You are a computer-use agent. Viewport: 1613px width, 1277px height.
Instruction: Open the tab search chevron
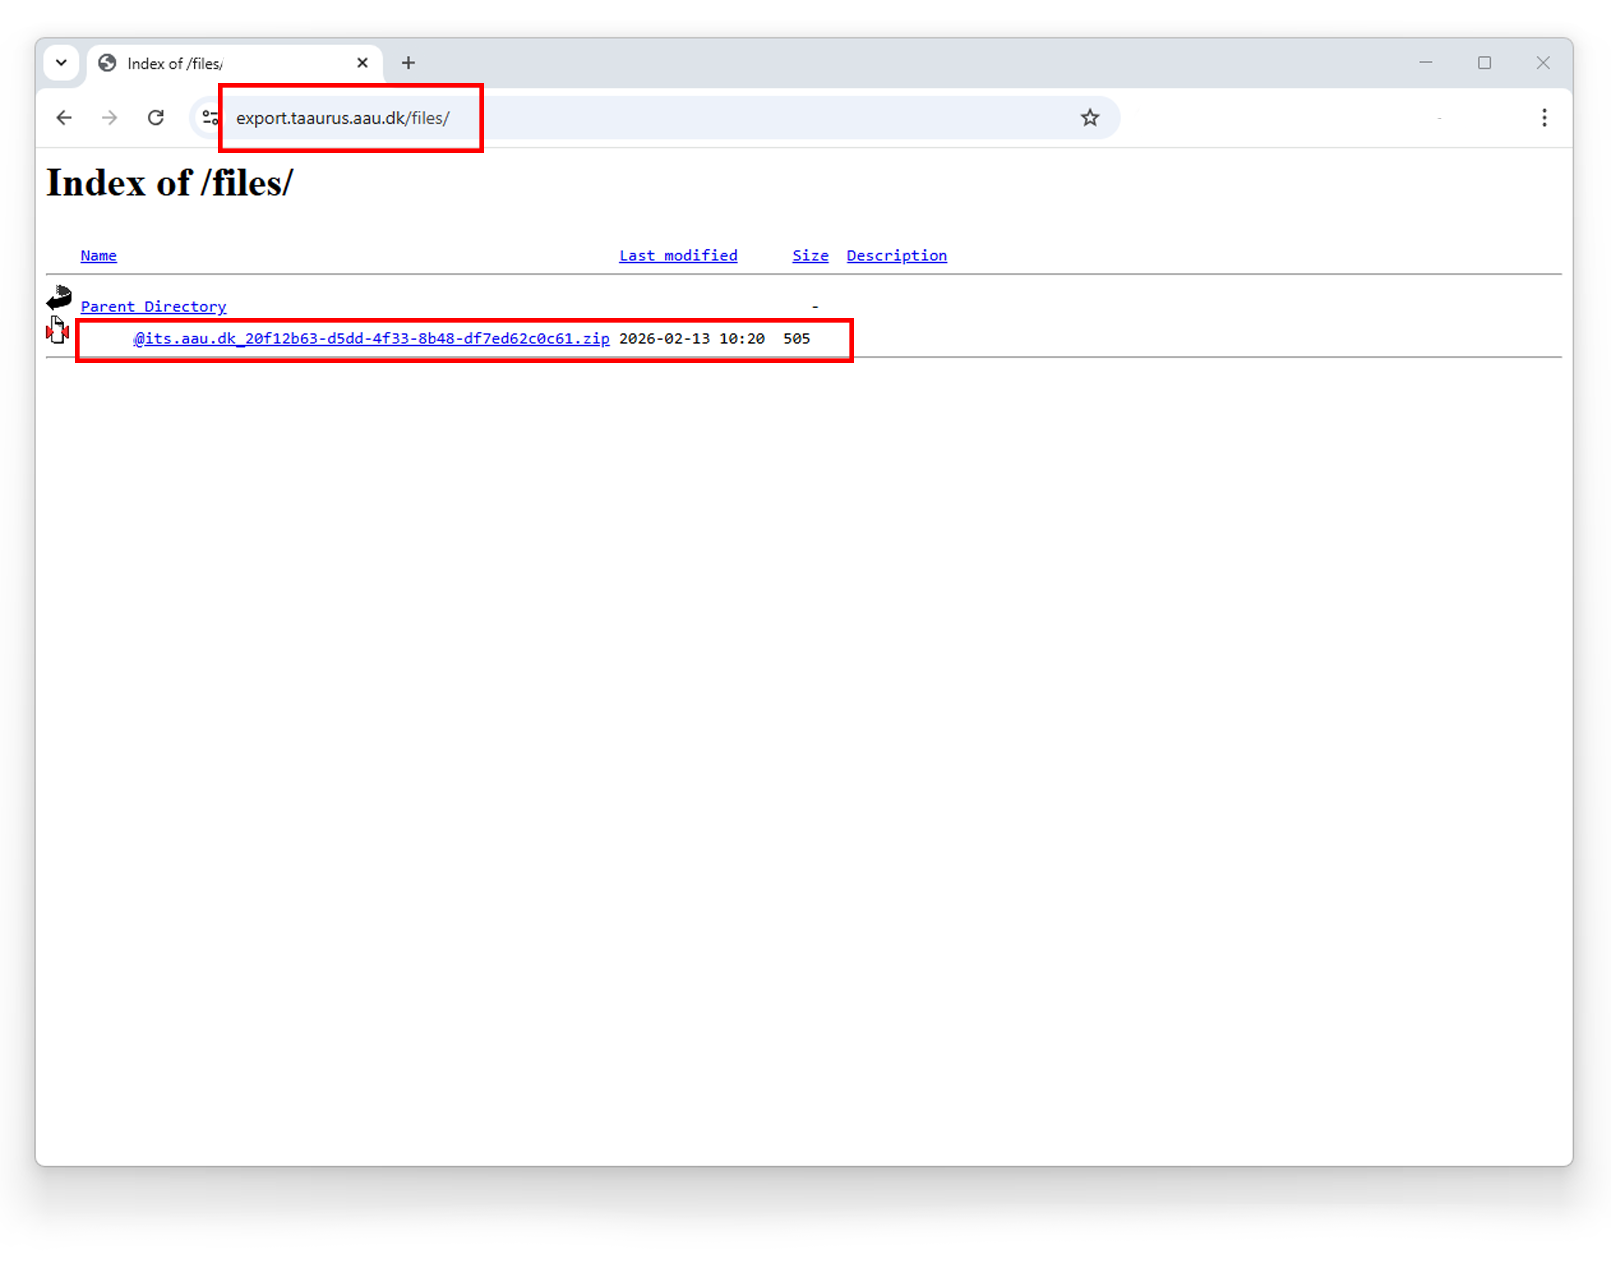pos(61,62)
